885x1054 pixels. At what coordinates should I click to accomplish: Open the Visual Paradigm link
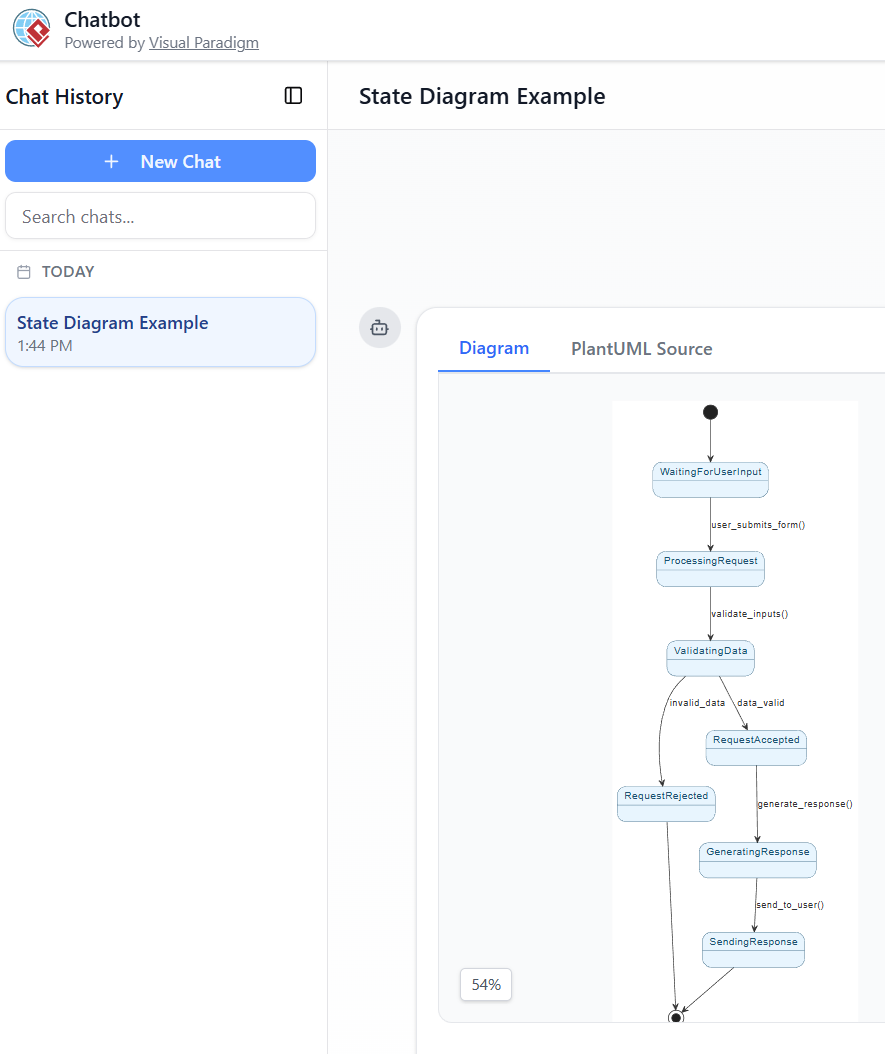pyautogui.click(x=203, y=43)
